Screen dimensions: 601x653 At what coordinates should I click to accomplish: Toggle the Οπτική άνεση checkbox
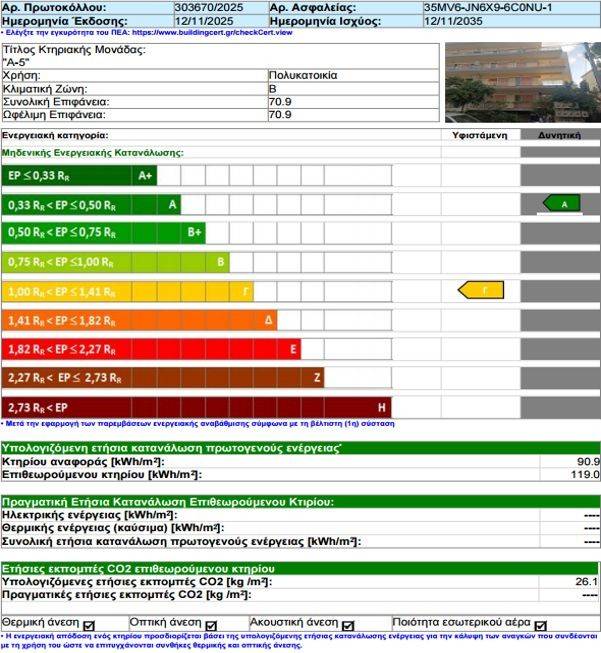pyautogui.click(x=211, y=625)
